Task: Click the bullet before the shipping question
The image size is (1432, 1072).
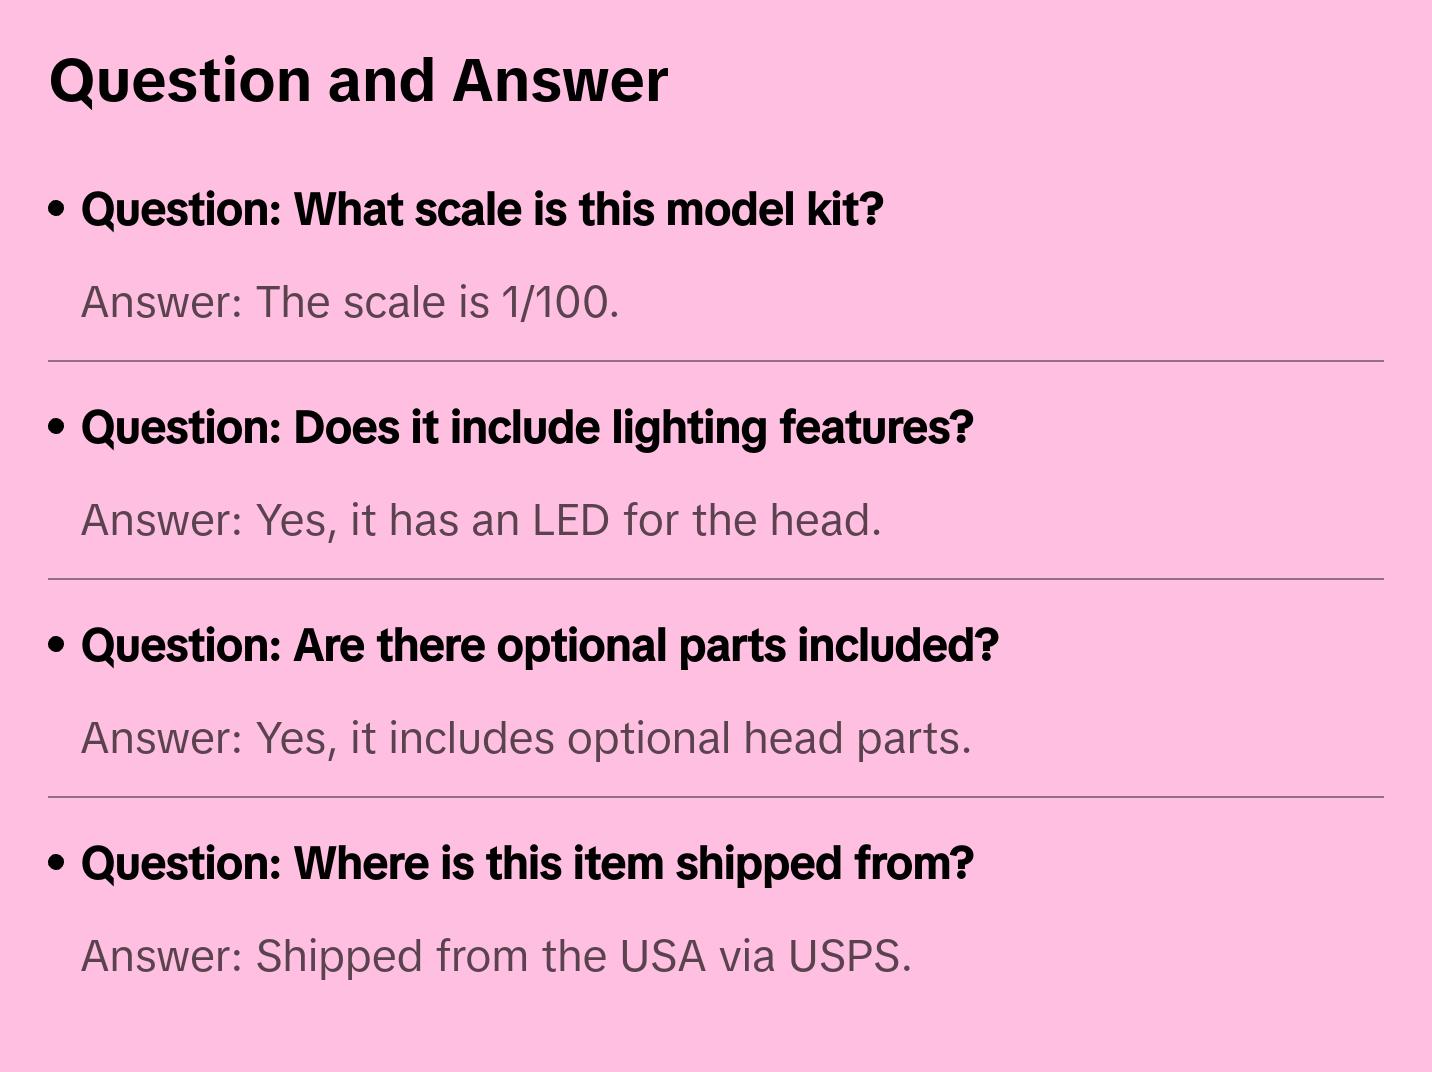Action: pos(57,864)
